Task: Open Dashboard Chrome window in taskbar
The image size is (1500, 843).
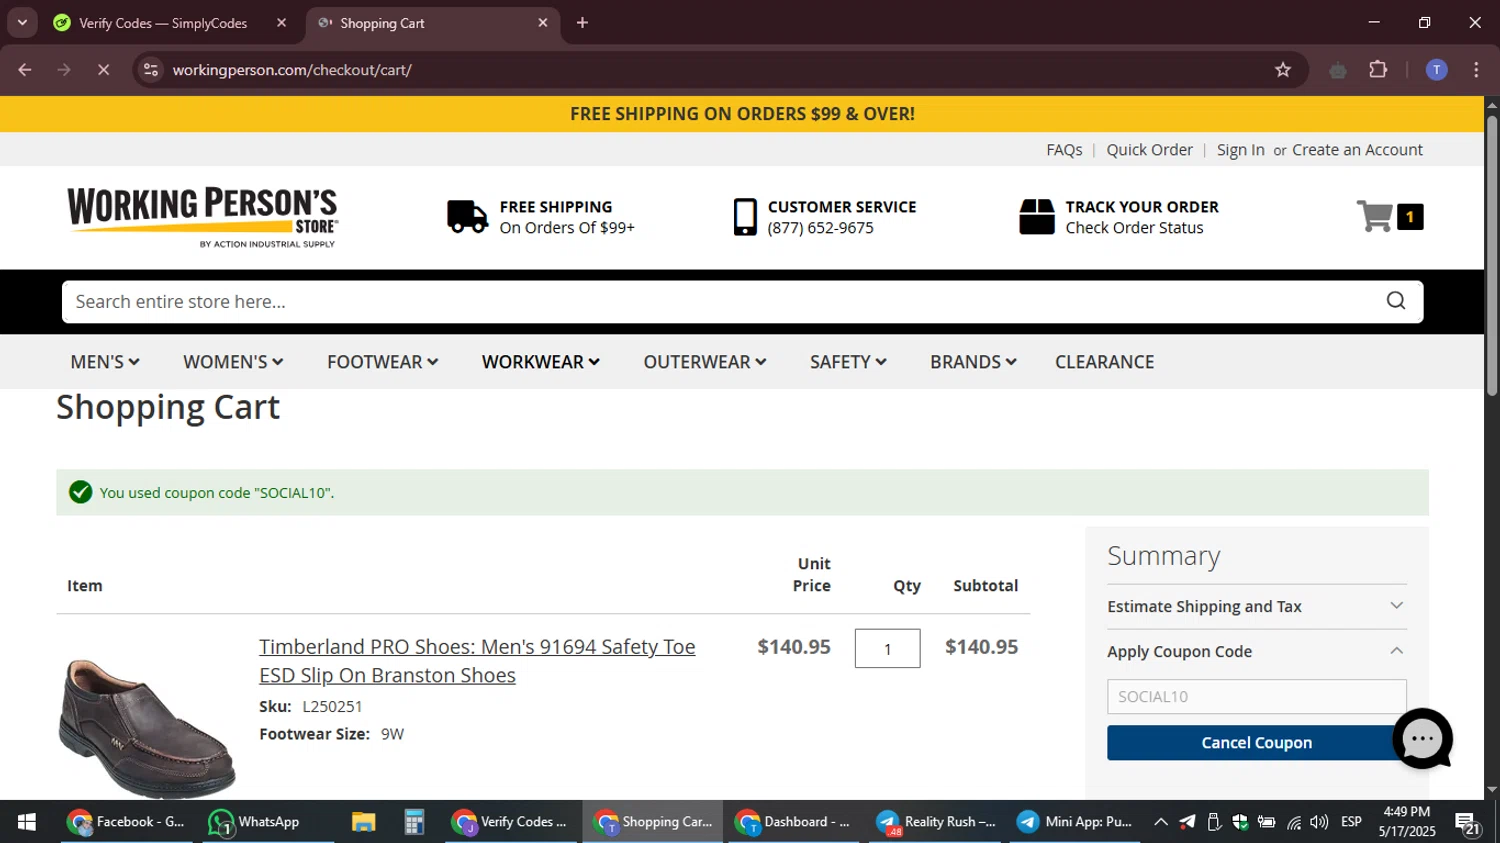Action: [x=794, y=822]
